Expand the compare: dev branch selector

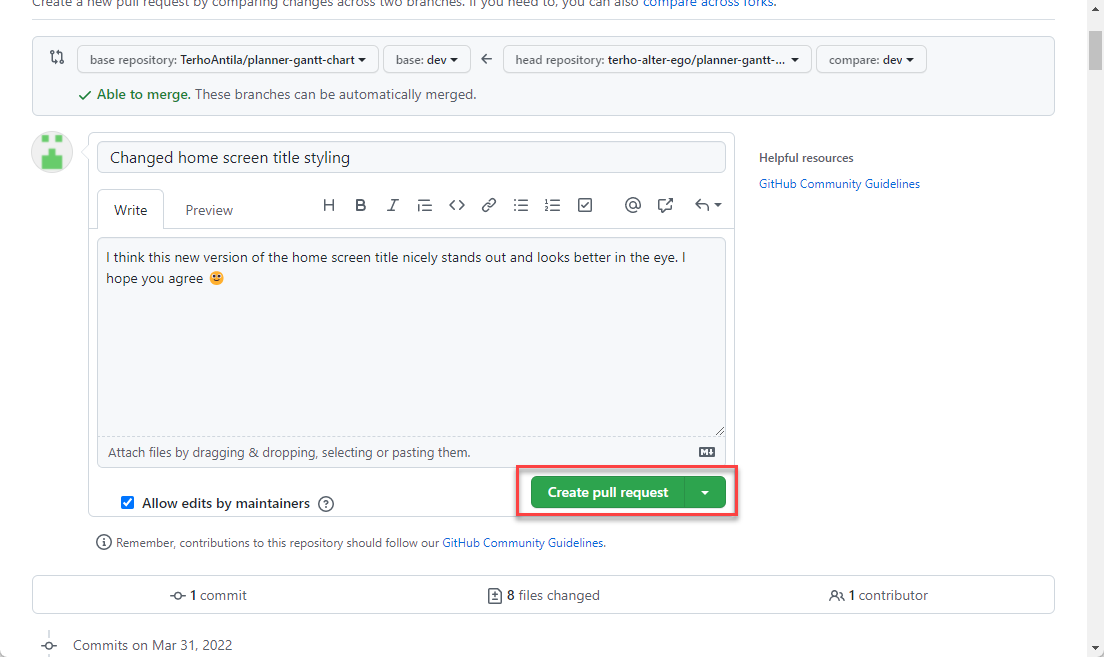coord(871,60)
